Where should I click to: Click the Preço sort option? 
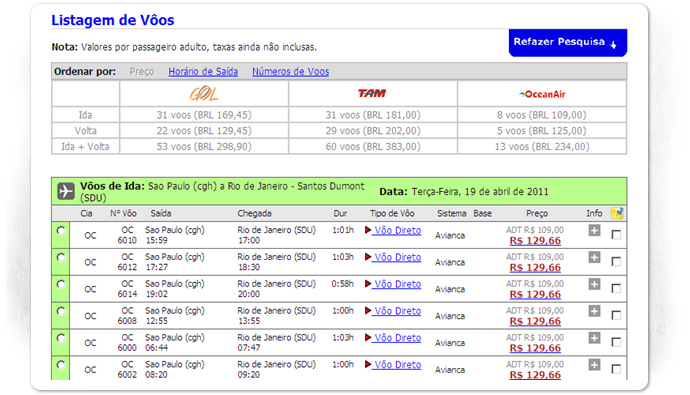tap(142, 71)
